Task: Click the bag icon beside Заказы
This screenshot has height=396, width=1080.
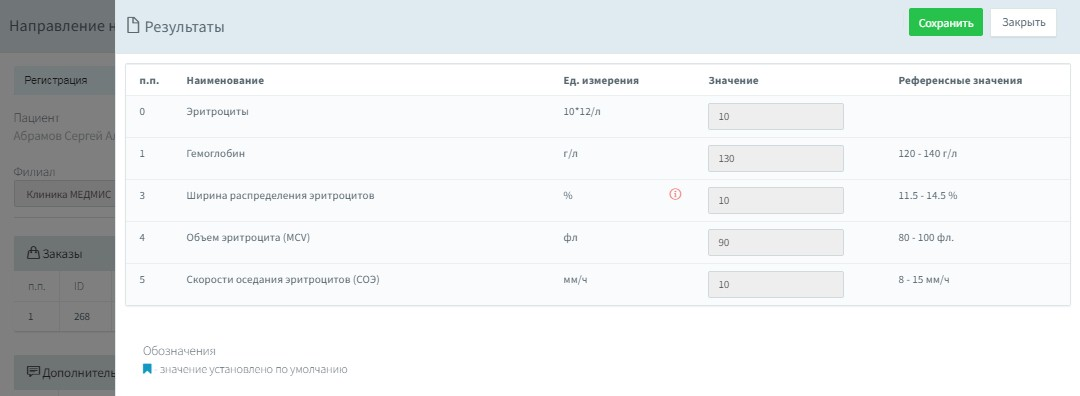Action: [x=33, y=253]
